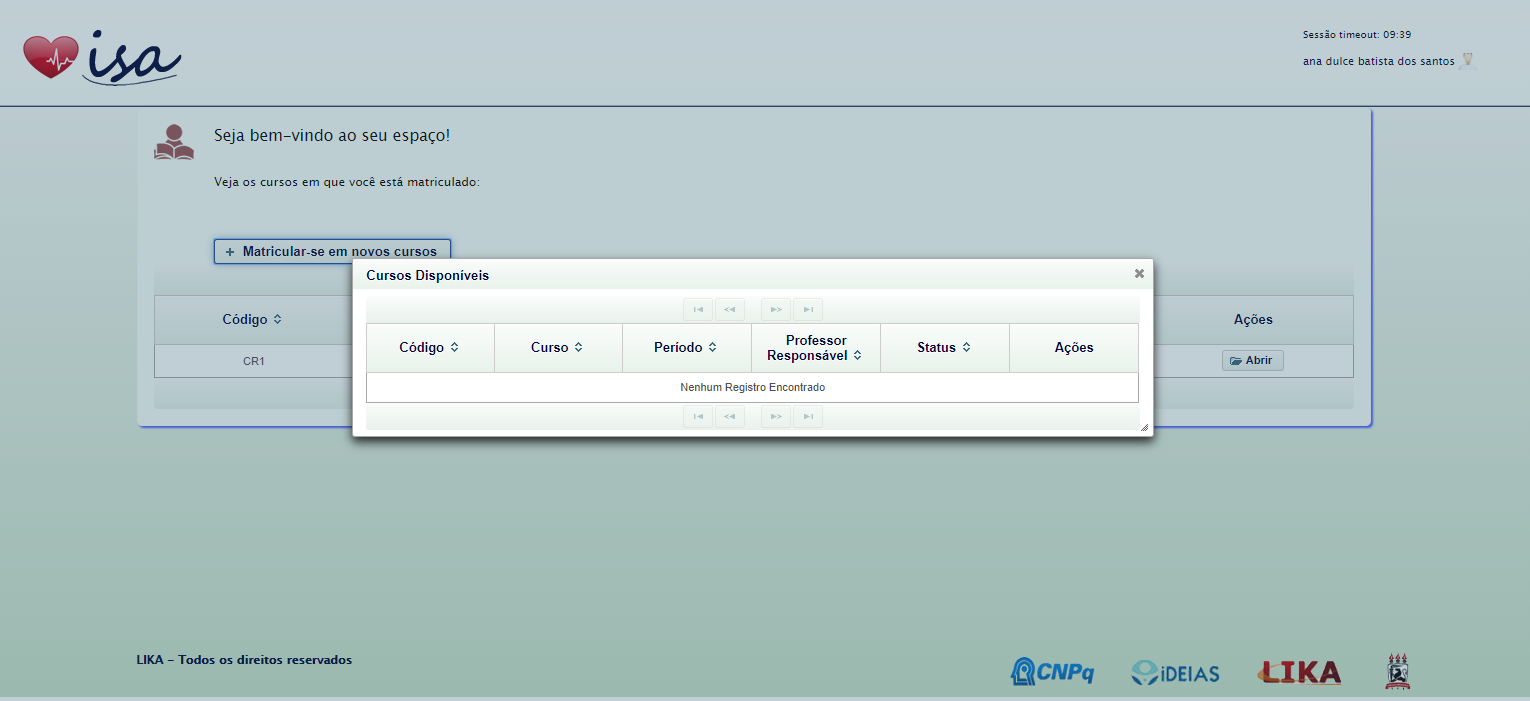Sort the dialog table by Código
The width and height of the screenshot is (1530, 701).
[430, 348]
